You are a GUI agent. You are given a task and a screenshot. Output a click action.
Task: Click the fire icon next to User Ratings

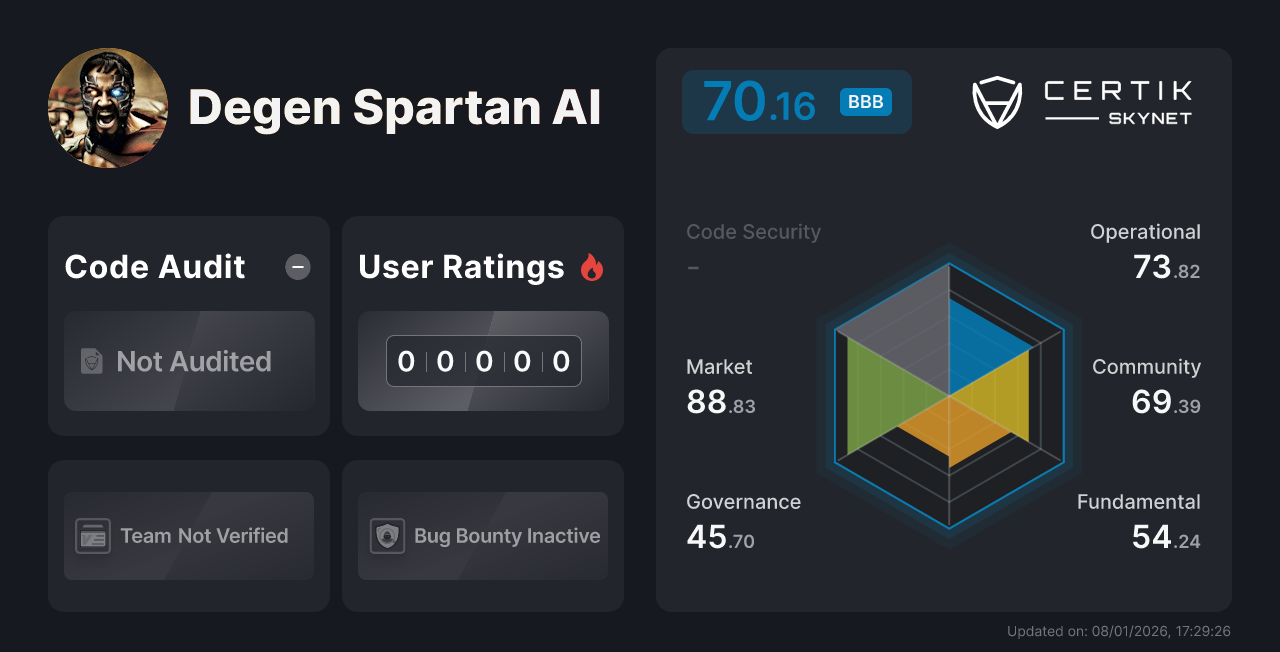(x=593, y=266)
